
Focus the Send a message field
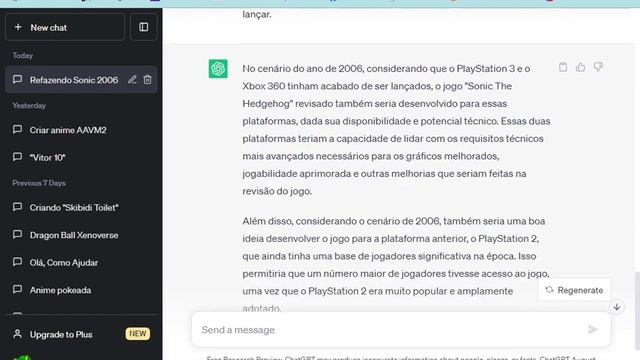[x=401, y=330]
